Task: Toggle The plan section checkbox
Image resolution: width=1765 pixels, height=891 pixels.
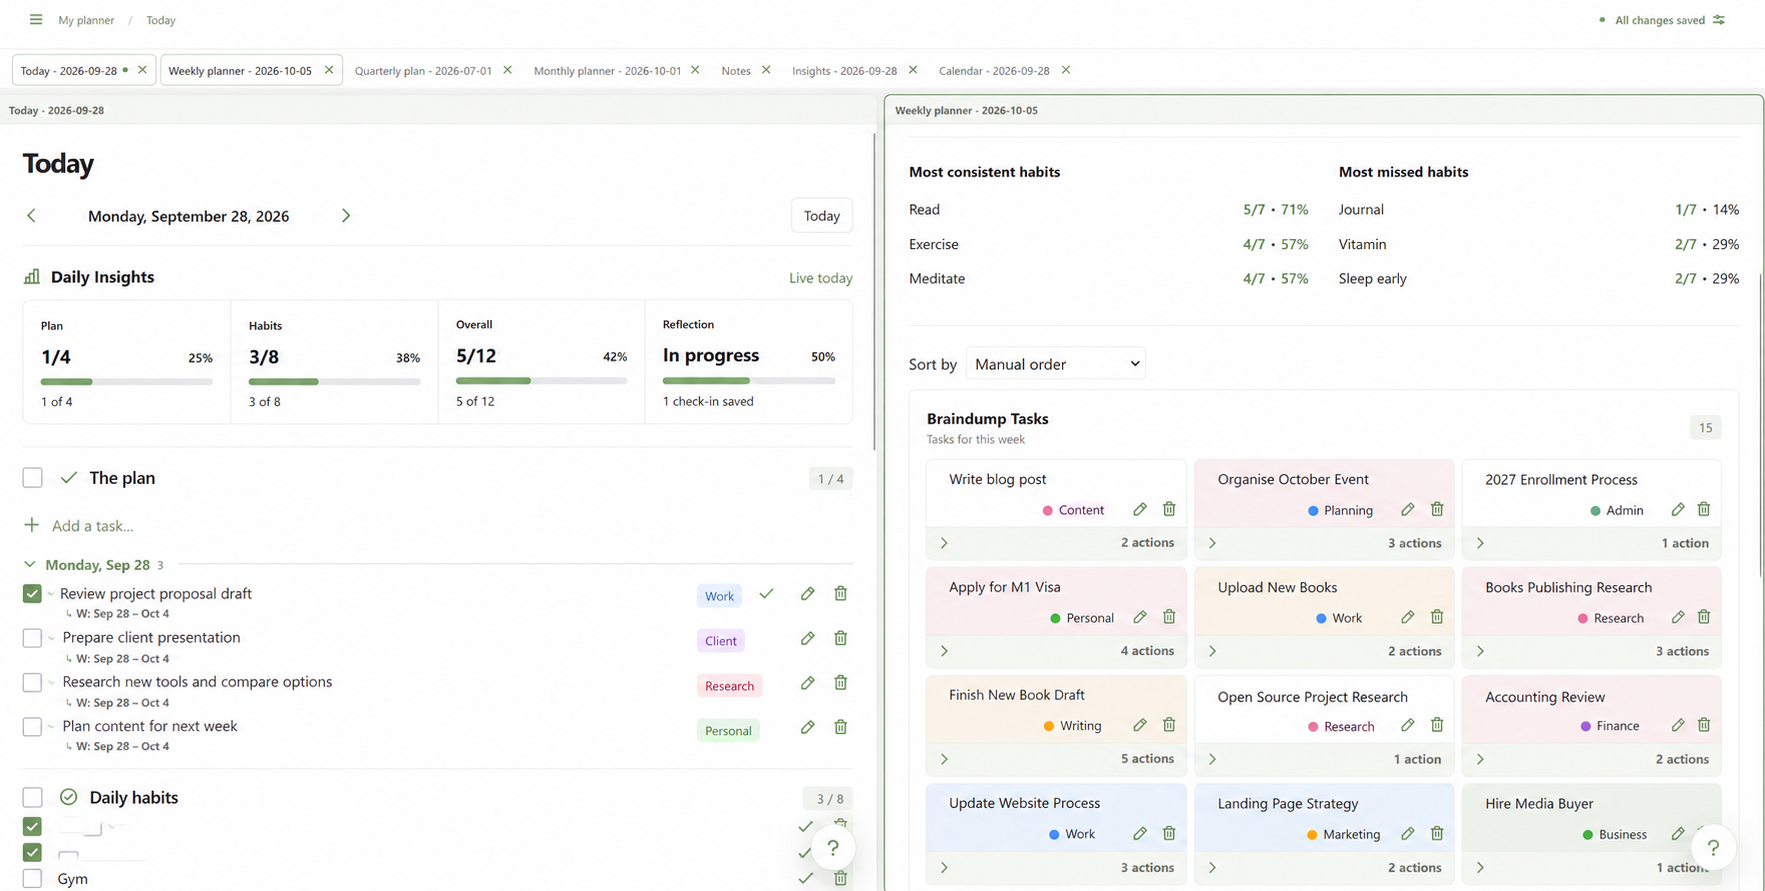Action: pyautogui.click(x=32, y=478)
